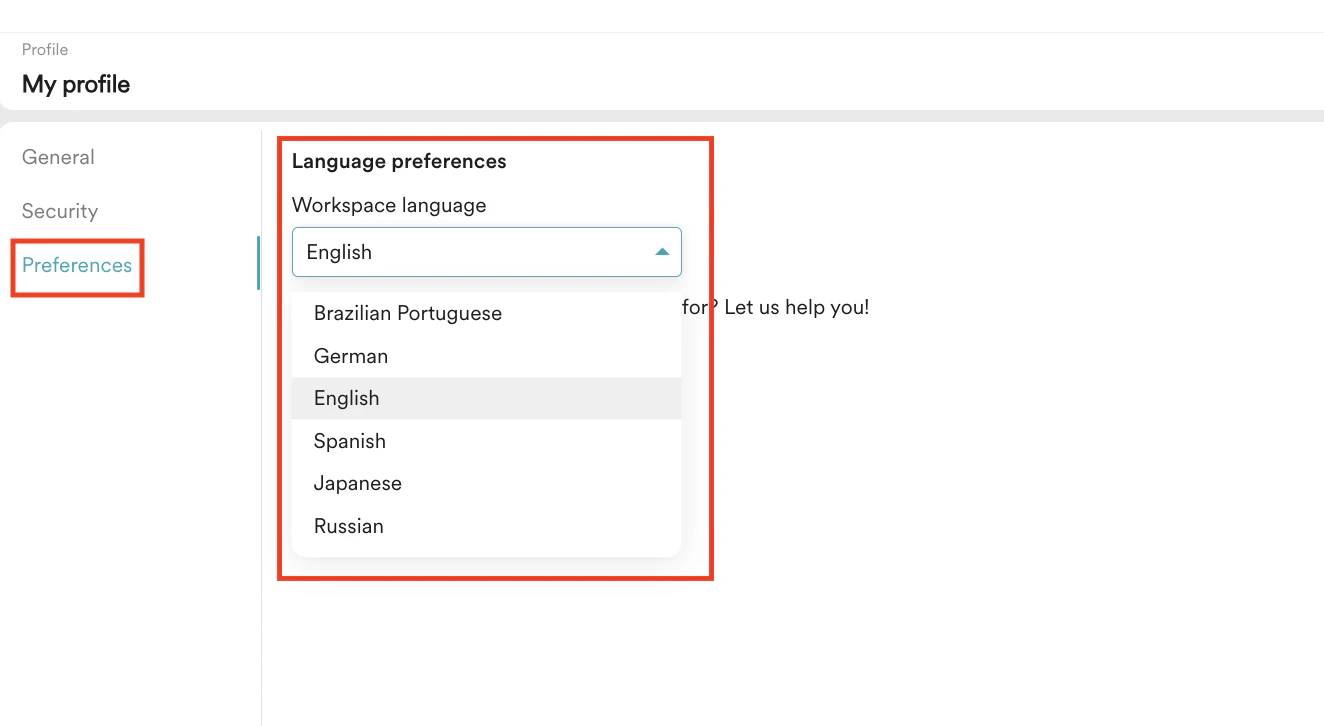
Task: Click the My profile page title
Action: point(75,84)
